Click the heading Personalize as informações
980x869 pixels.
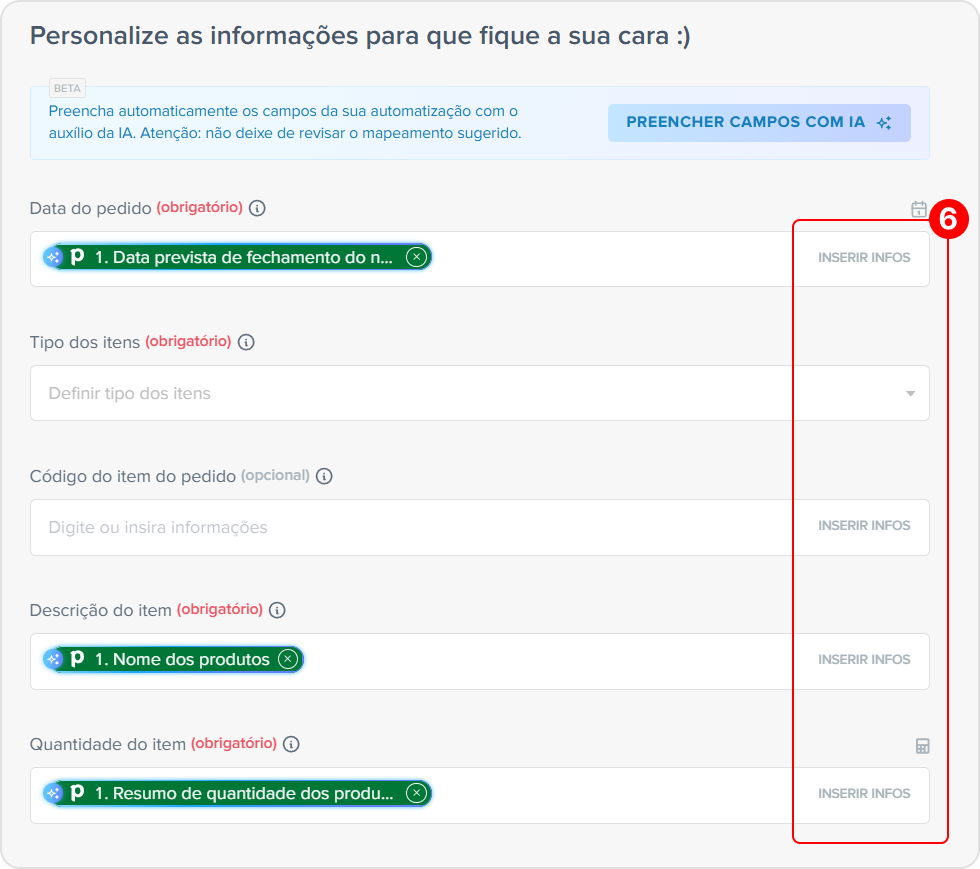[360, 36]
